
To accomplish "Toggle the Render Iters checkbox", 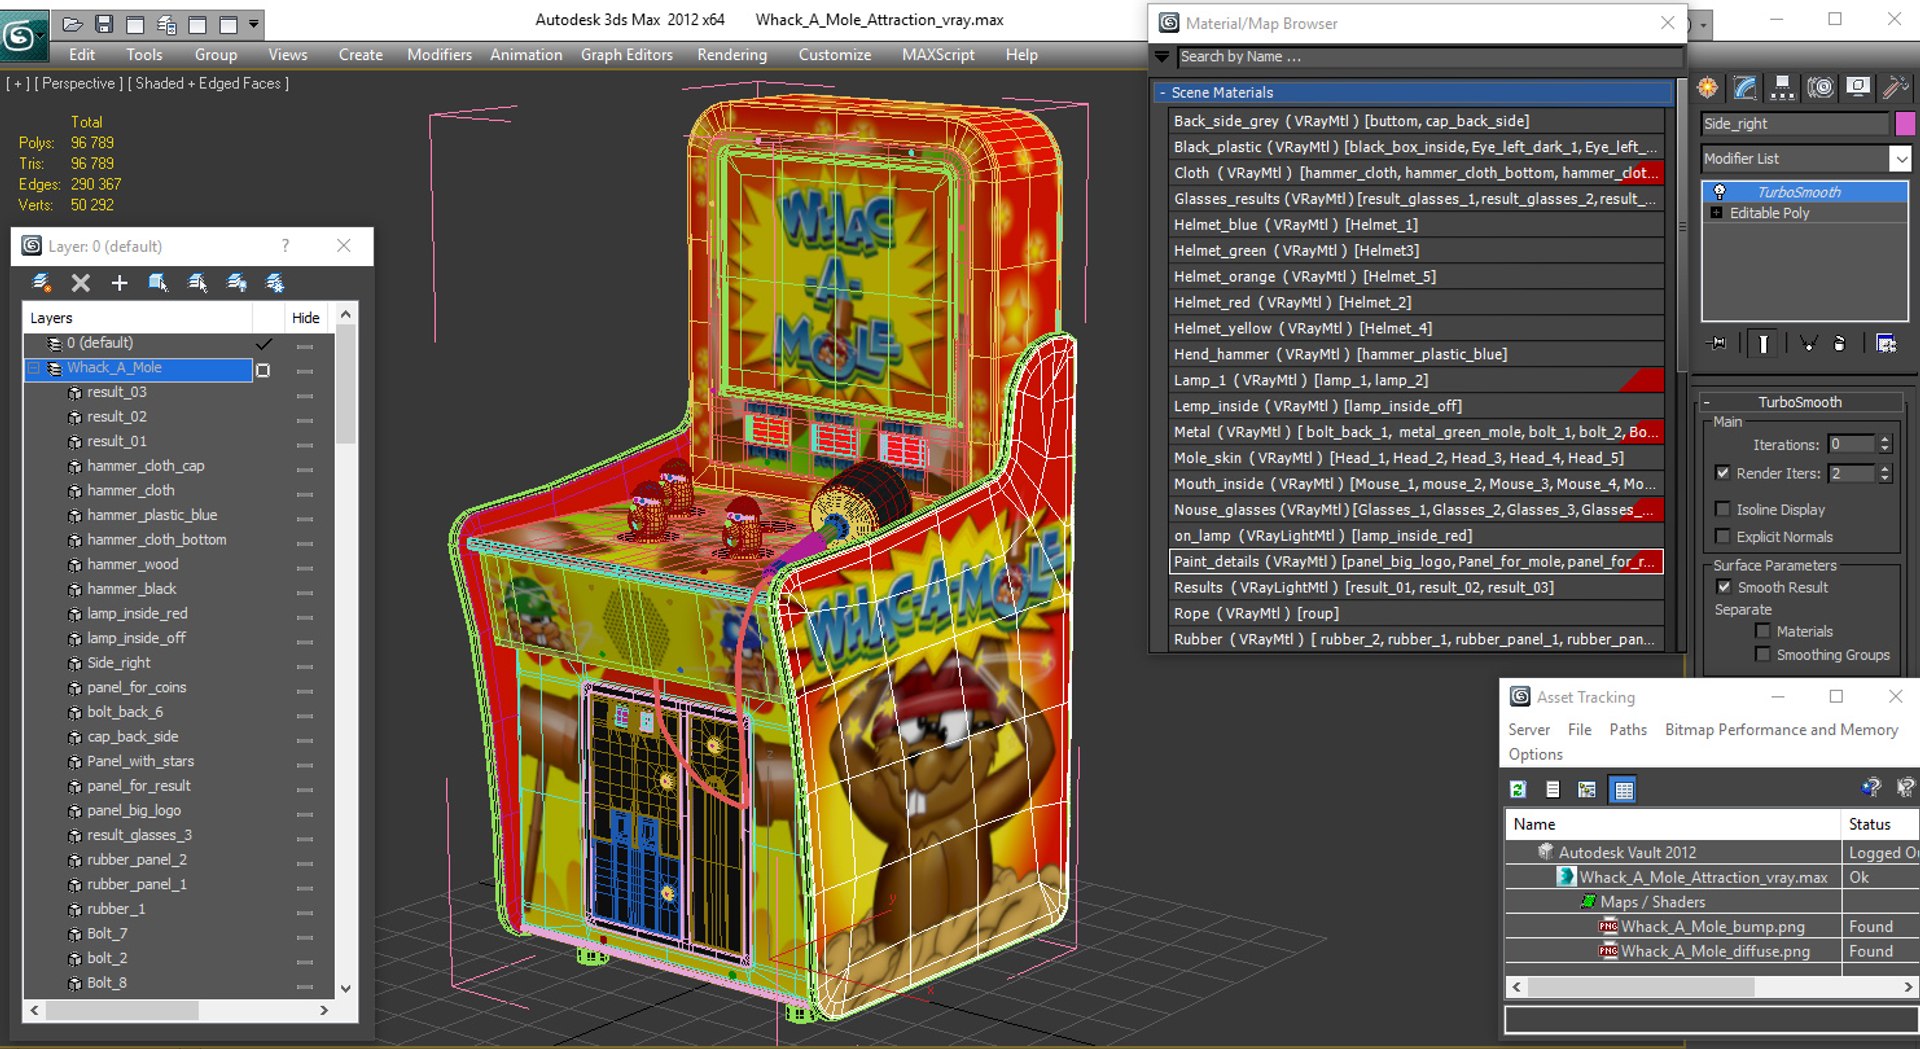I will coord(1722,473).
